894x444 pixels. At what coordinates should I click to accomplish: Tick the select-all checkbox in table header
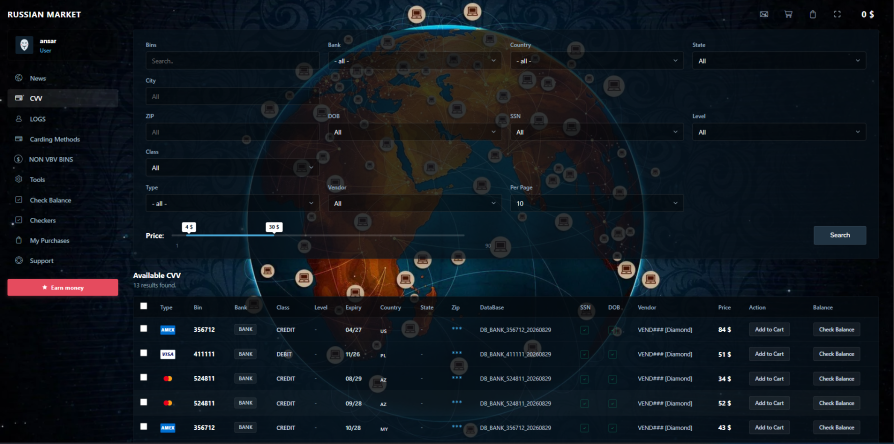coord(144,306)
